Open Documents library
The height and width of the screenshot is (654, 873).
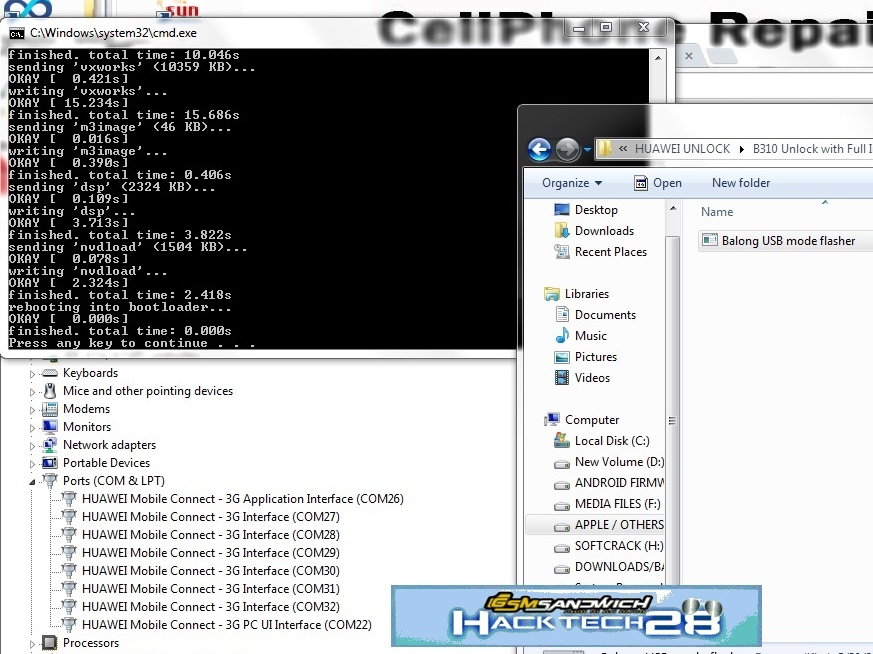pyautogui.click(x=595, y=314)
